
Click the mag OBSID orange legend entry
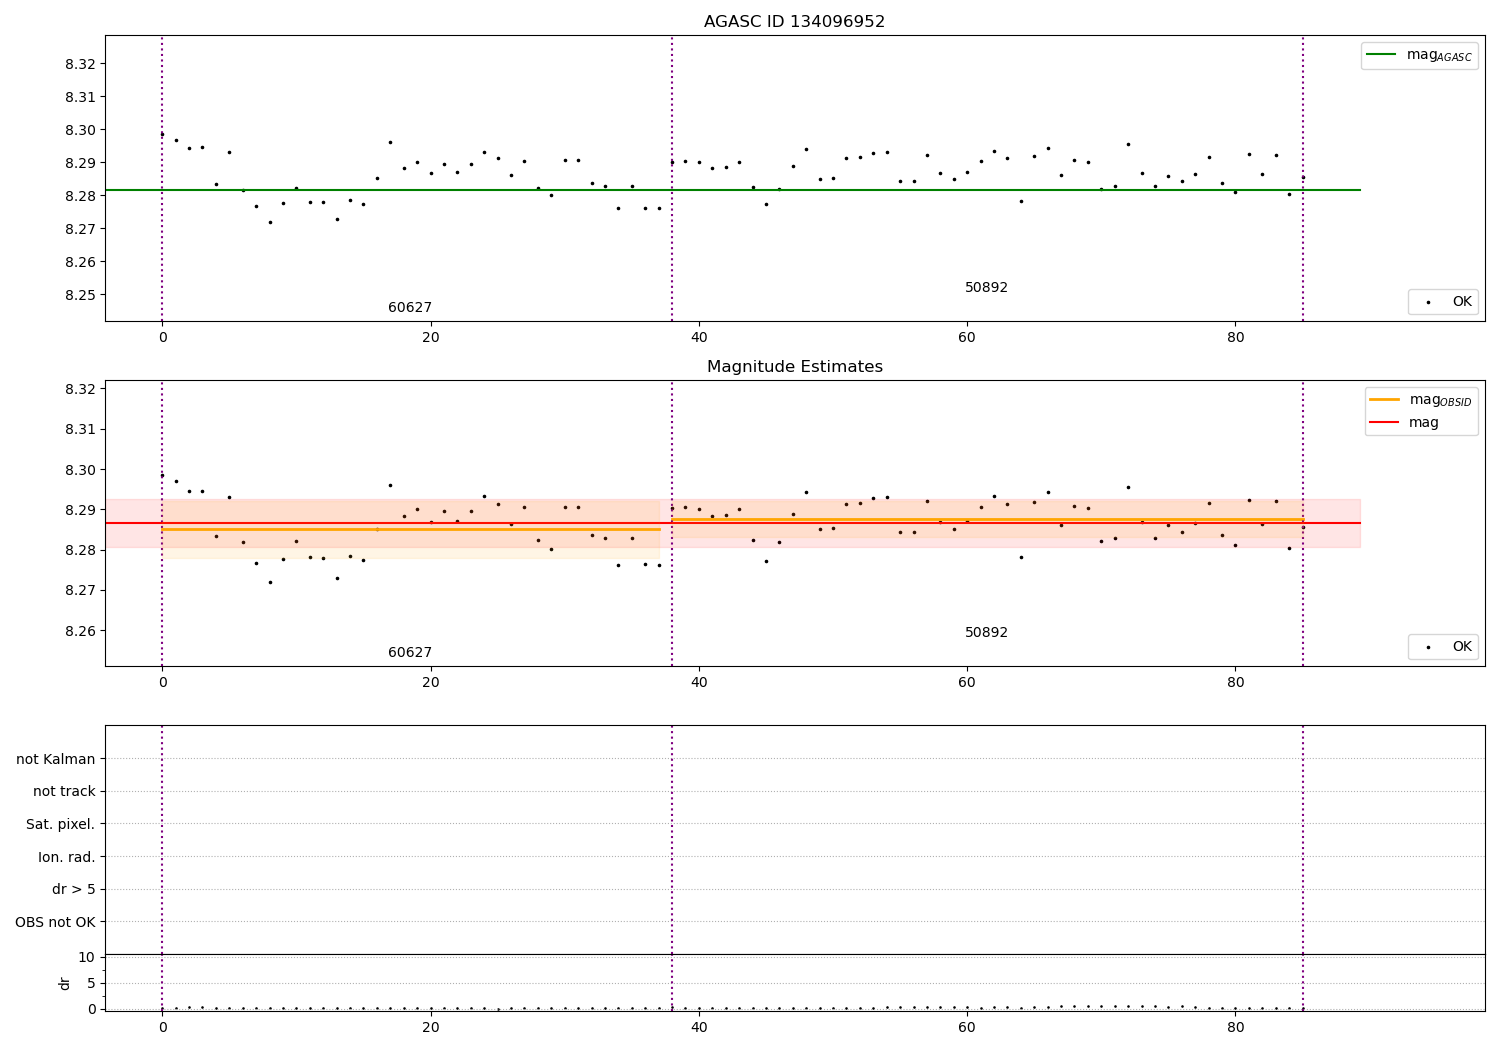click(1420, 400)
